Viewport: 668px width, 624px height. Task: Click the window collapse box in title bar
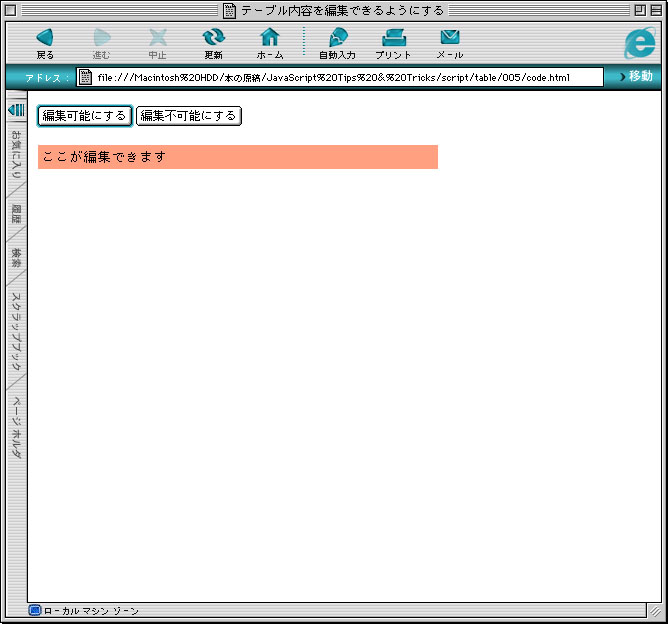656,10
